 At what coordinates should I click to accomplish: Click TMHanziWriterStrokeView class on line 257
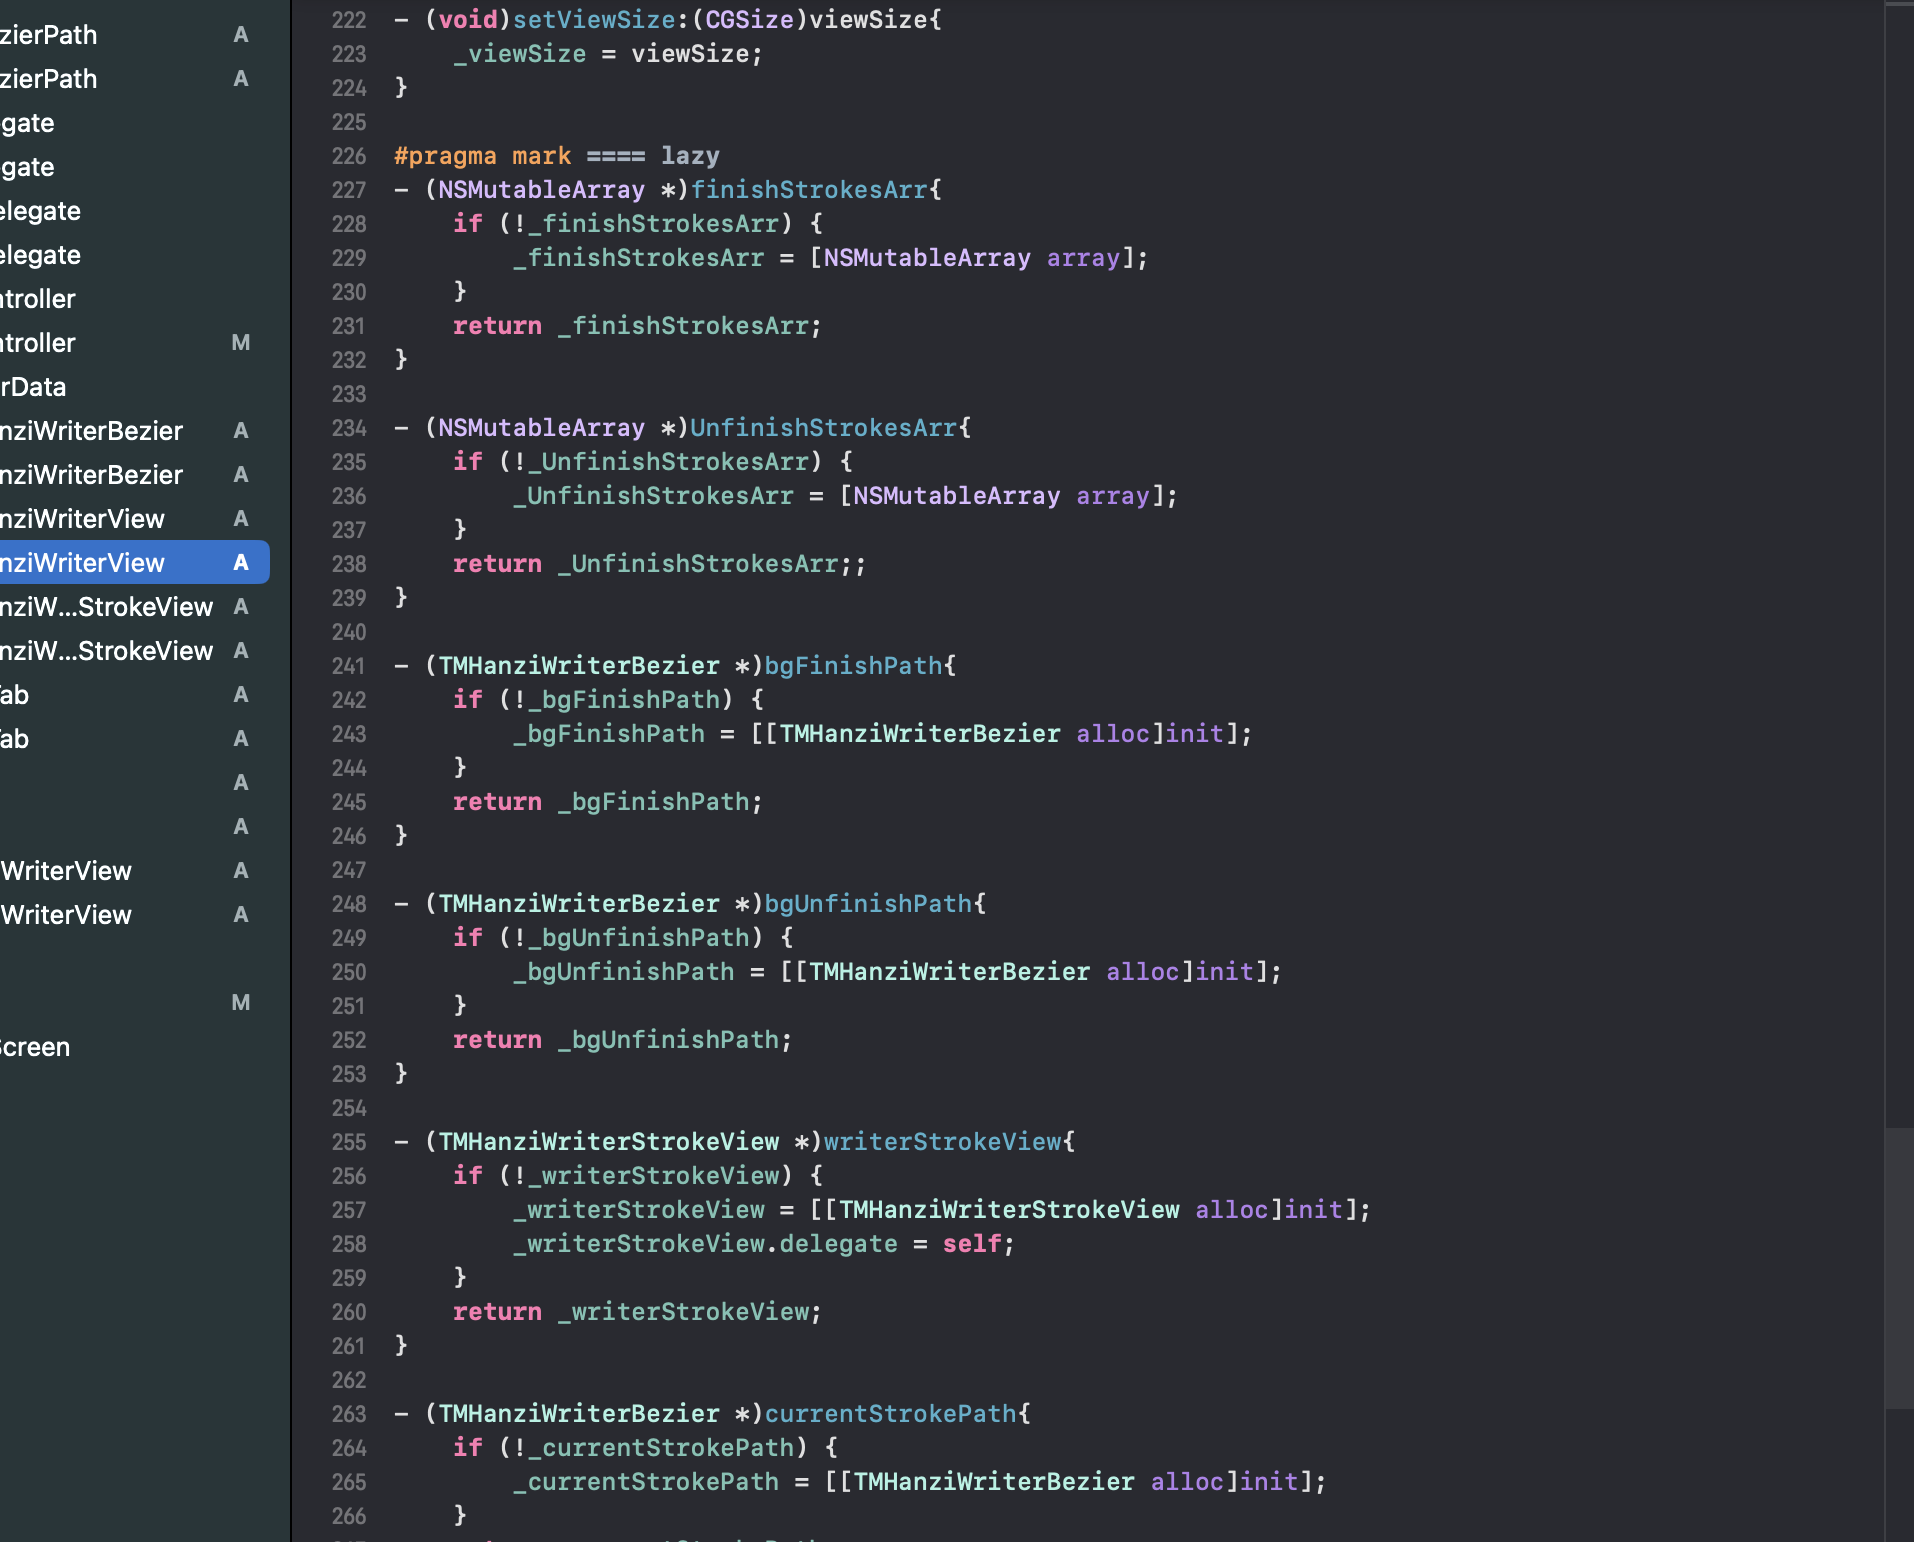(1009, 1210)
